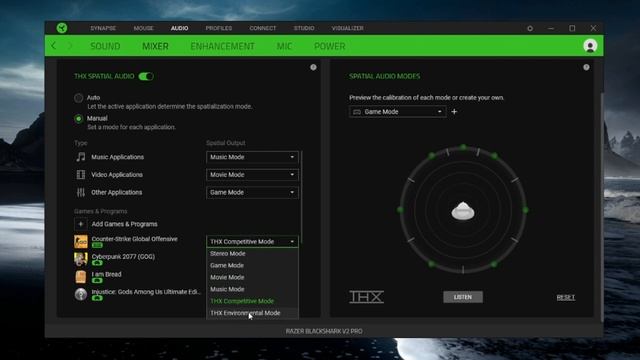Switch to the CONNECT tab
Image resolution: width=640 pixels, height=360 pixels.
click(262, 28)
